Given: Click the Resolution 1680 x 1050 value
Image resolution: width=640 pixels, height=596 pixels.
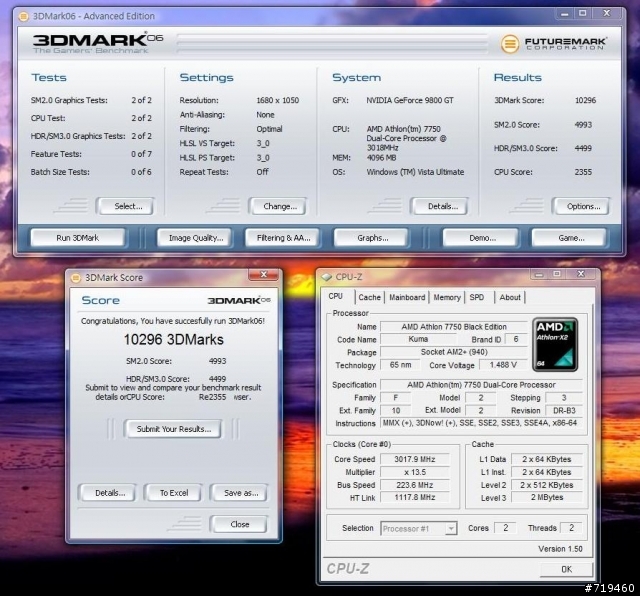Looking at the screenshot, I should click(x=278, y=100).
